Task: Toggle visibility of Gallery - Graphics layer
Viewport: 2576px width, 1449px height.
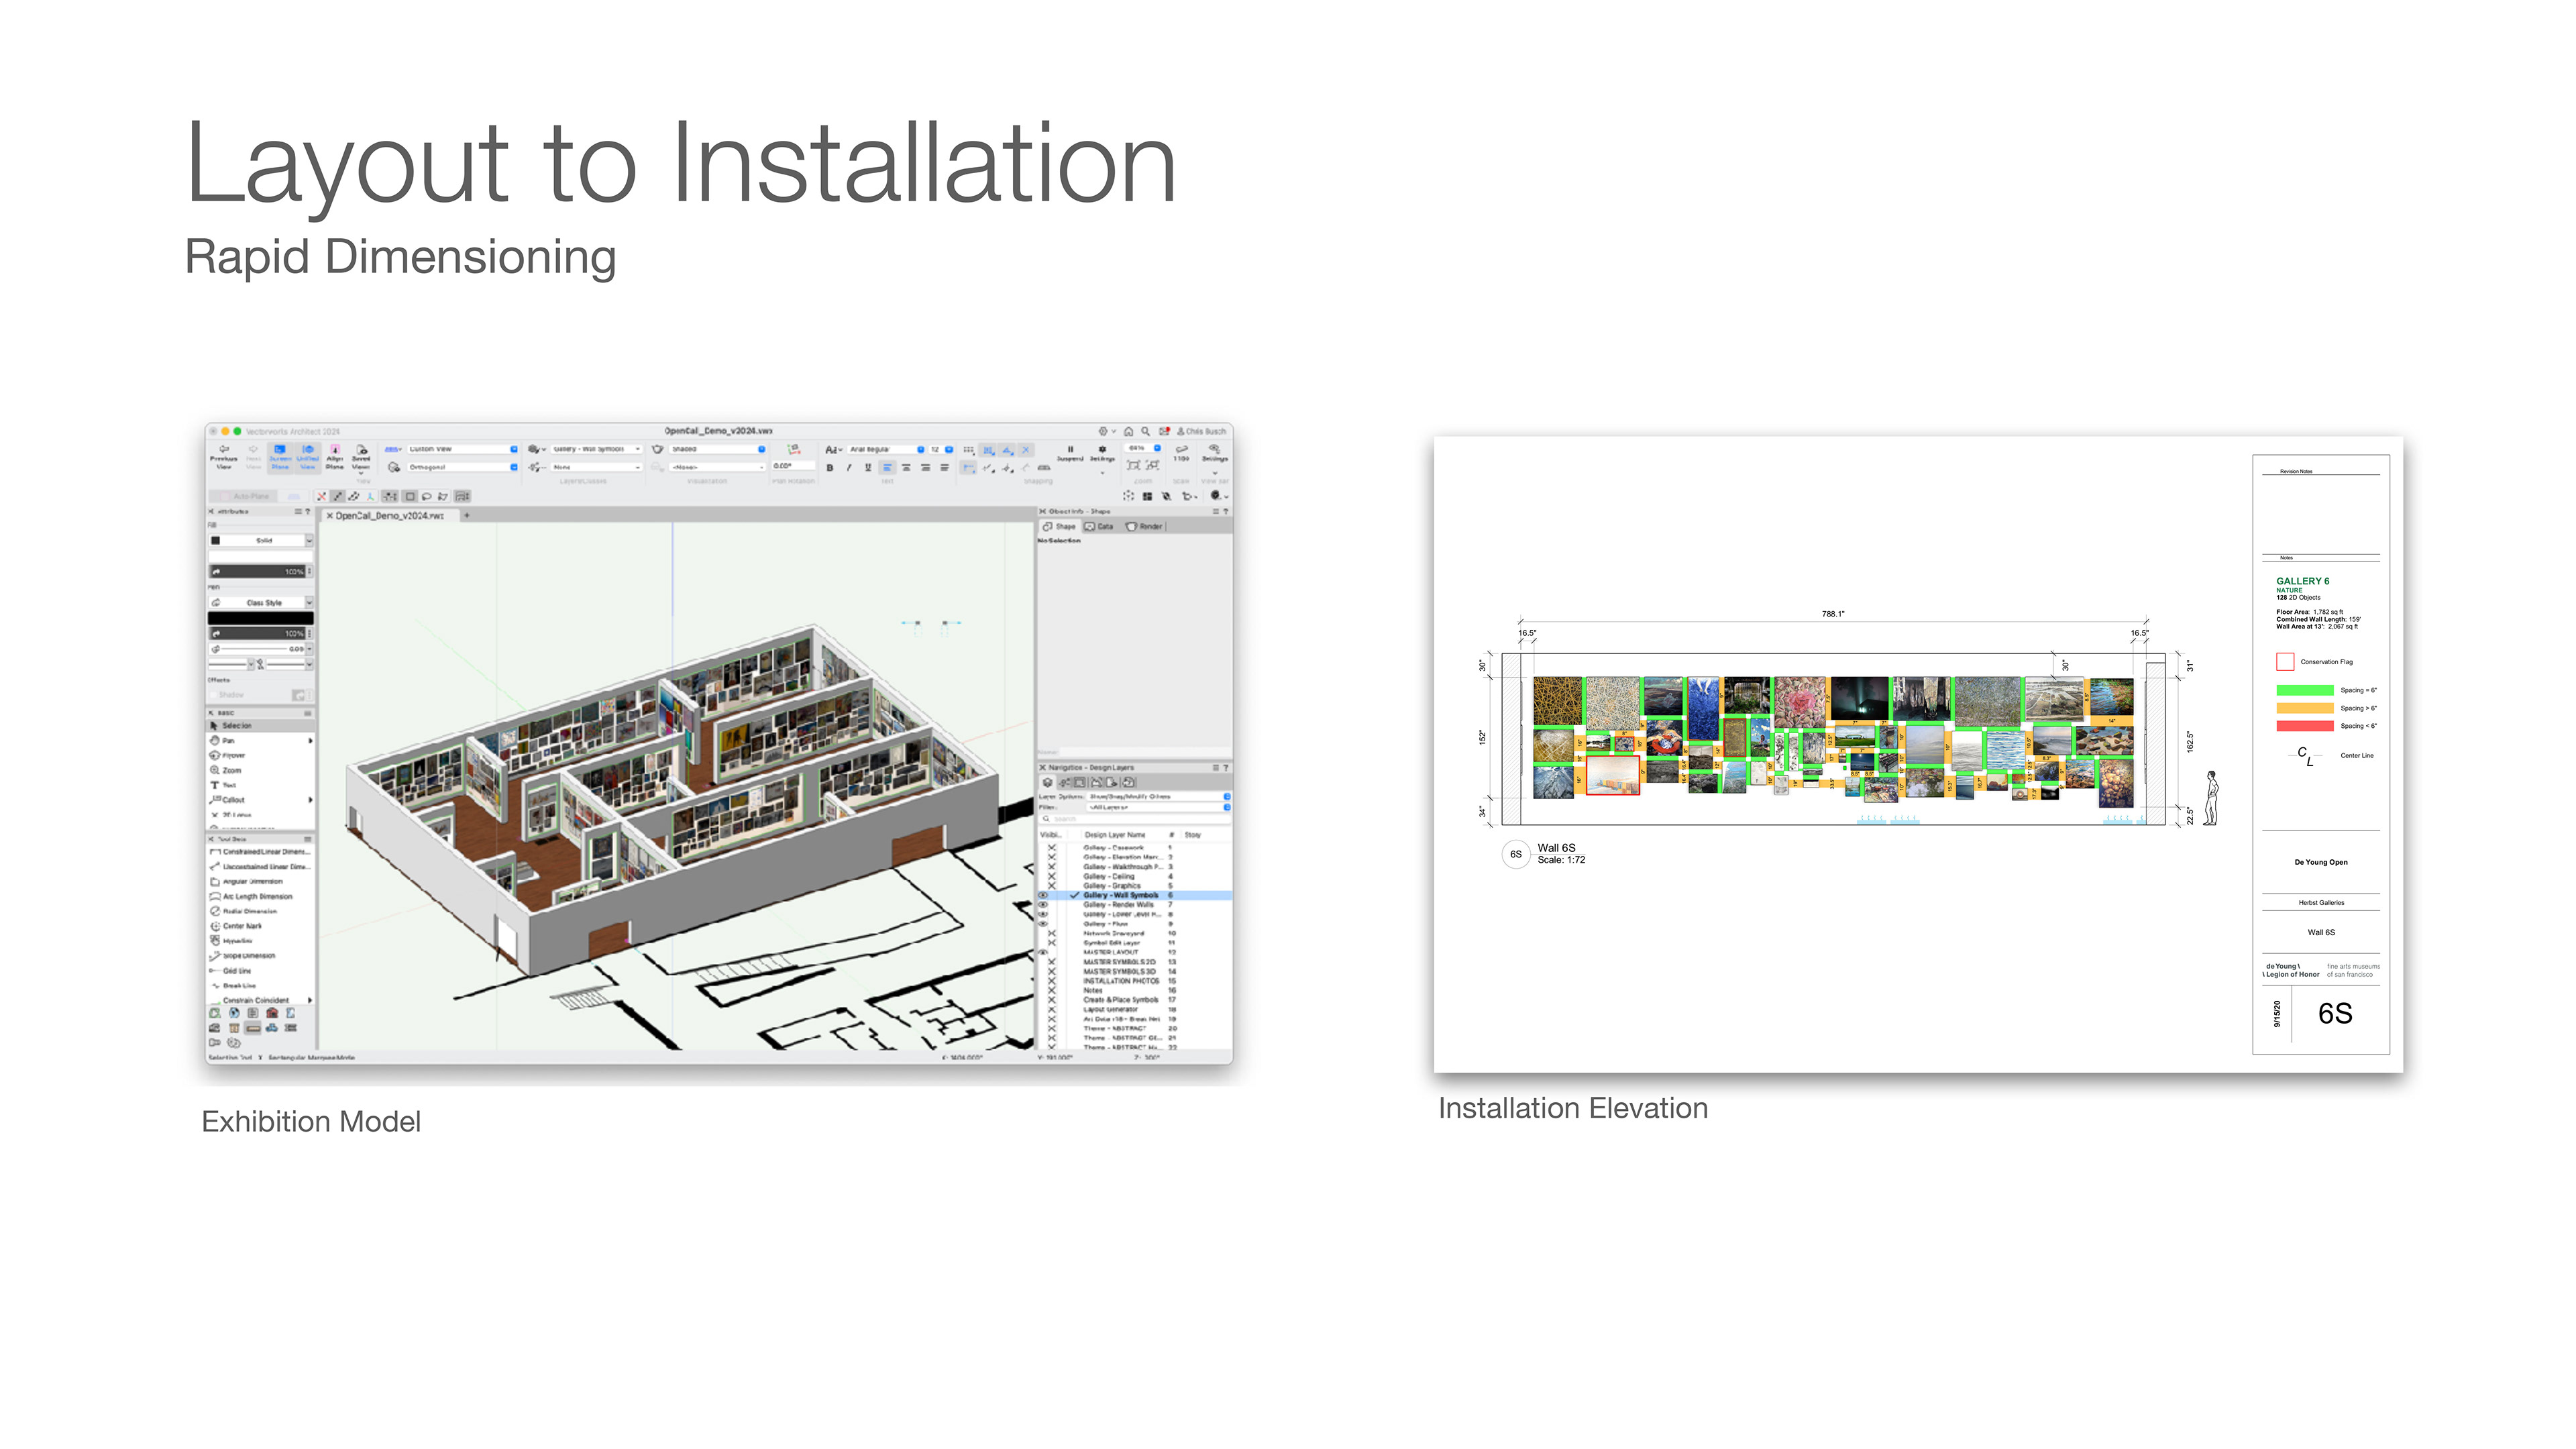Action: click(1051, 886)
